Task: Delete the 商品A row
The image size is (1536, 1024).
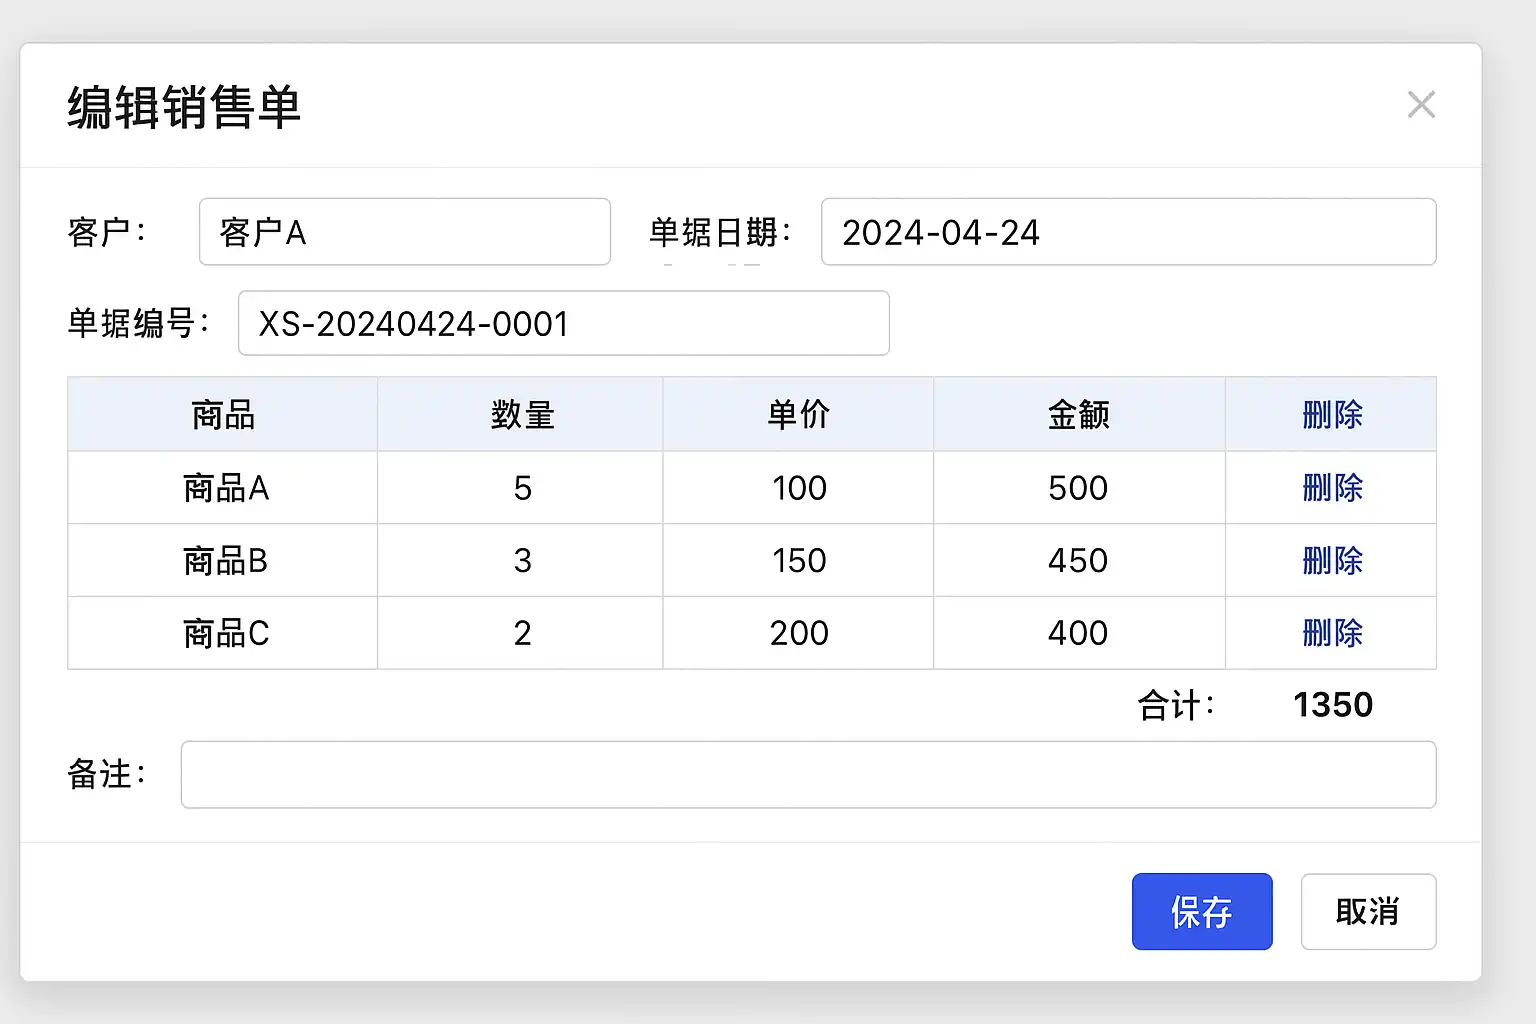Action: [1332, 488]
